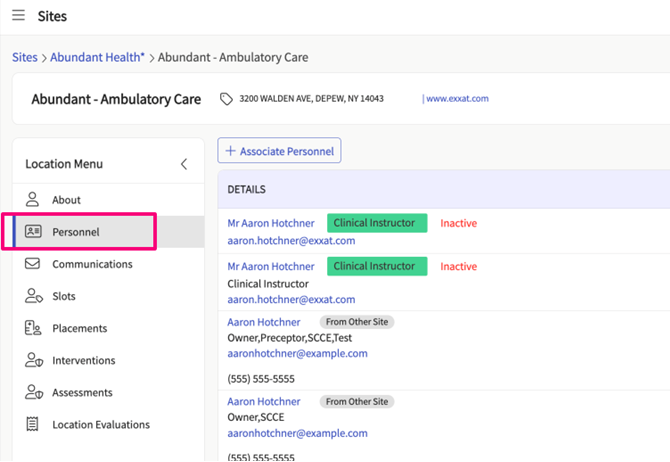The height and width of the screenshot is (462, 670).
Task: Click the About person icon
Action: click(x=33, y=199)
